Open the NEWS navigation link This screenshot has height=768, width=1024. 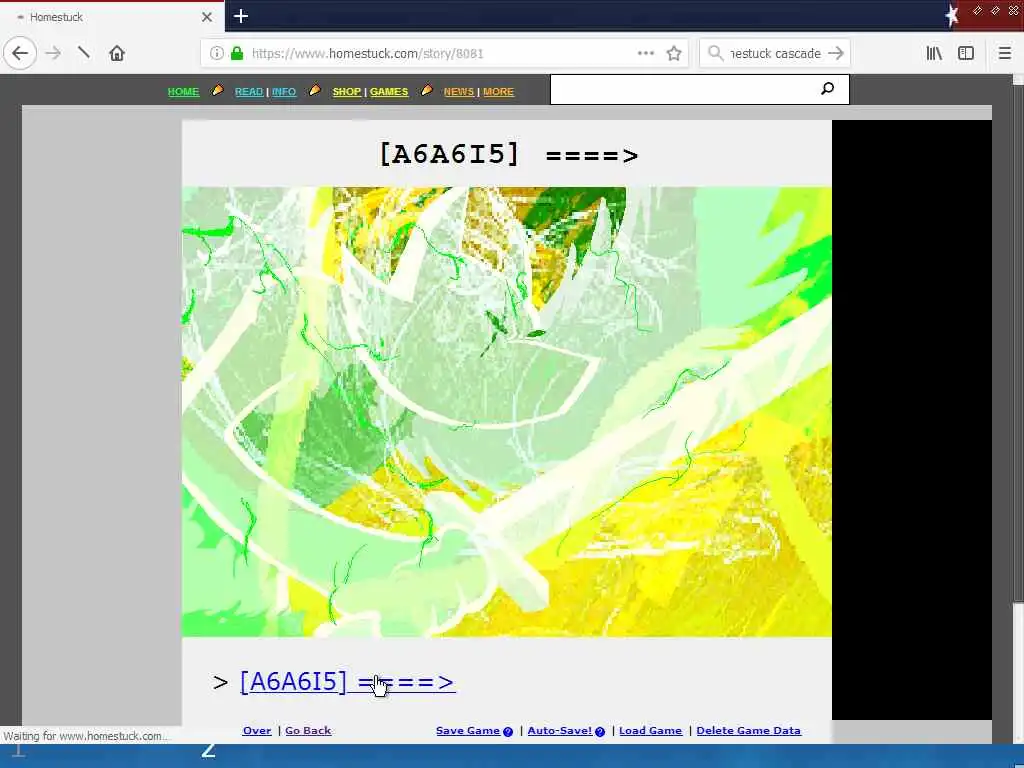pos(459,91)
